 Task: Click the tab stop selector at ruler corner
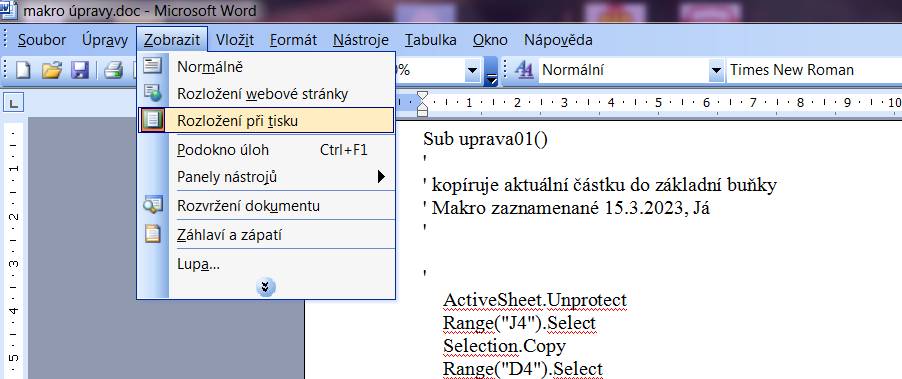(14, 104)
